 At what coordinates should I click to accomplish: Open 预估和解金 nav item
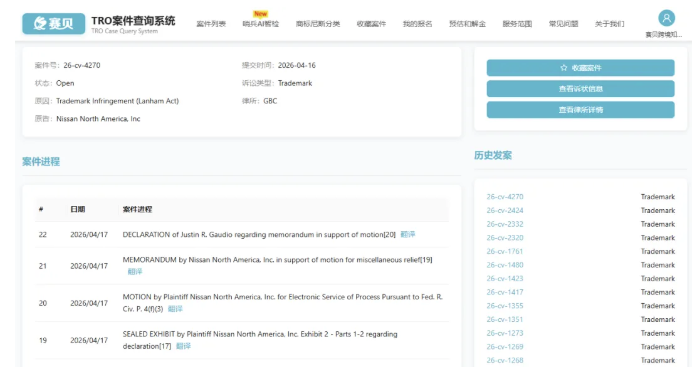pyautogui.click(x=467, y=24)
